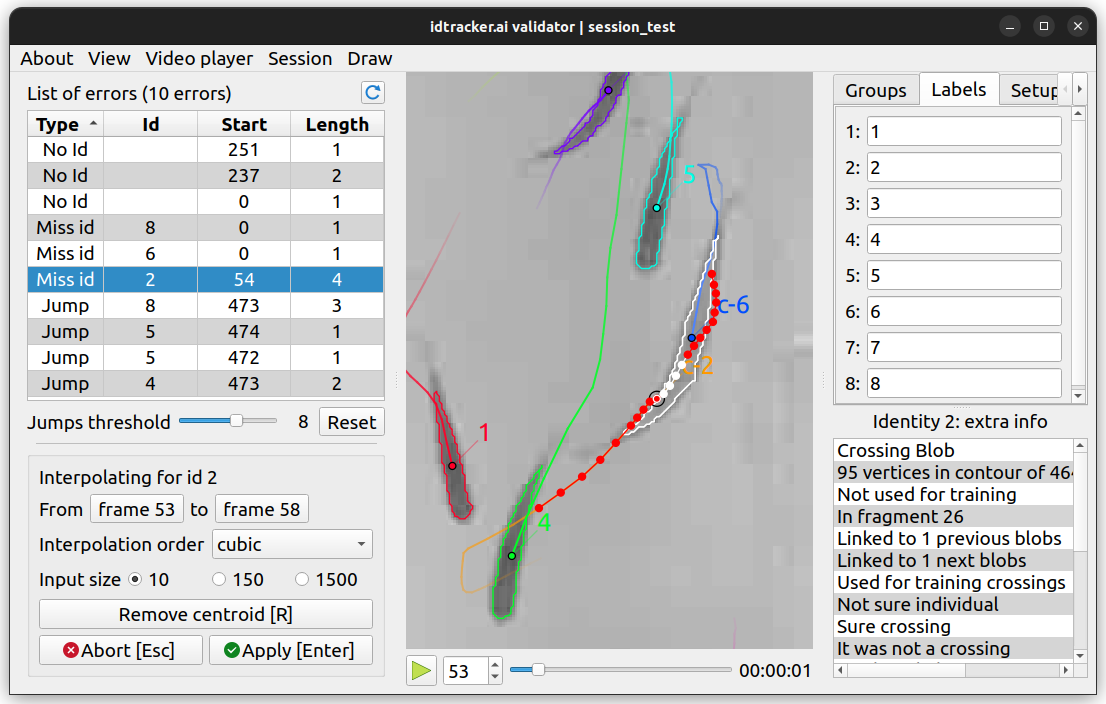Select input size 1500 radio button
Viewport: 1106px width, 704px height.
point(302,579)
